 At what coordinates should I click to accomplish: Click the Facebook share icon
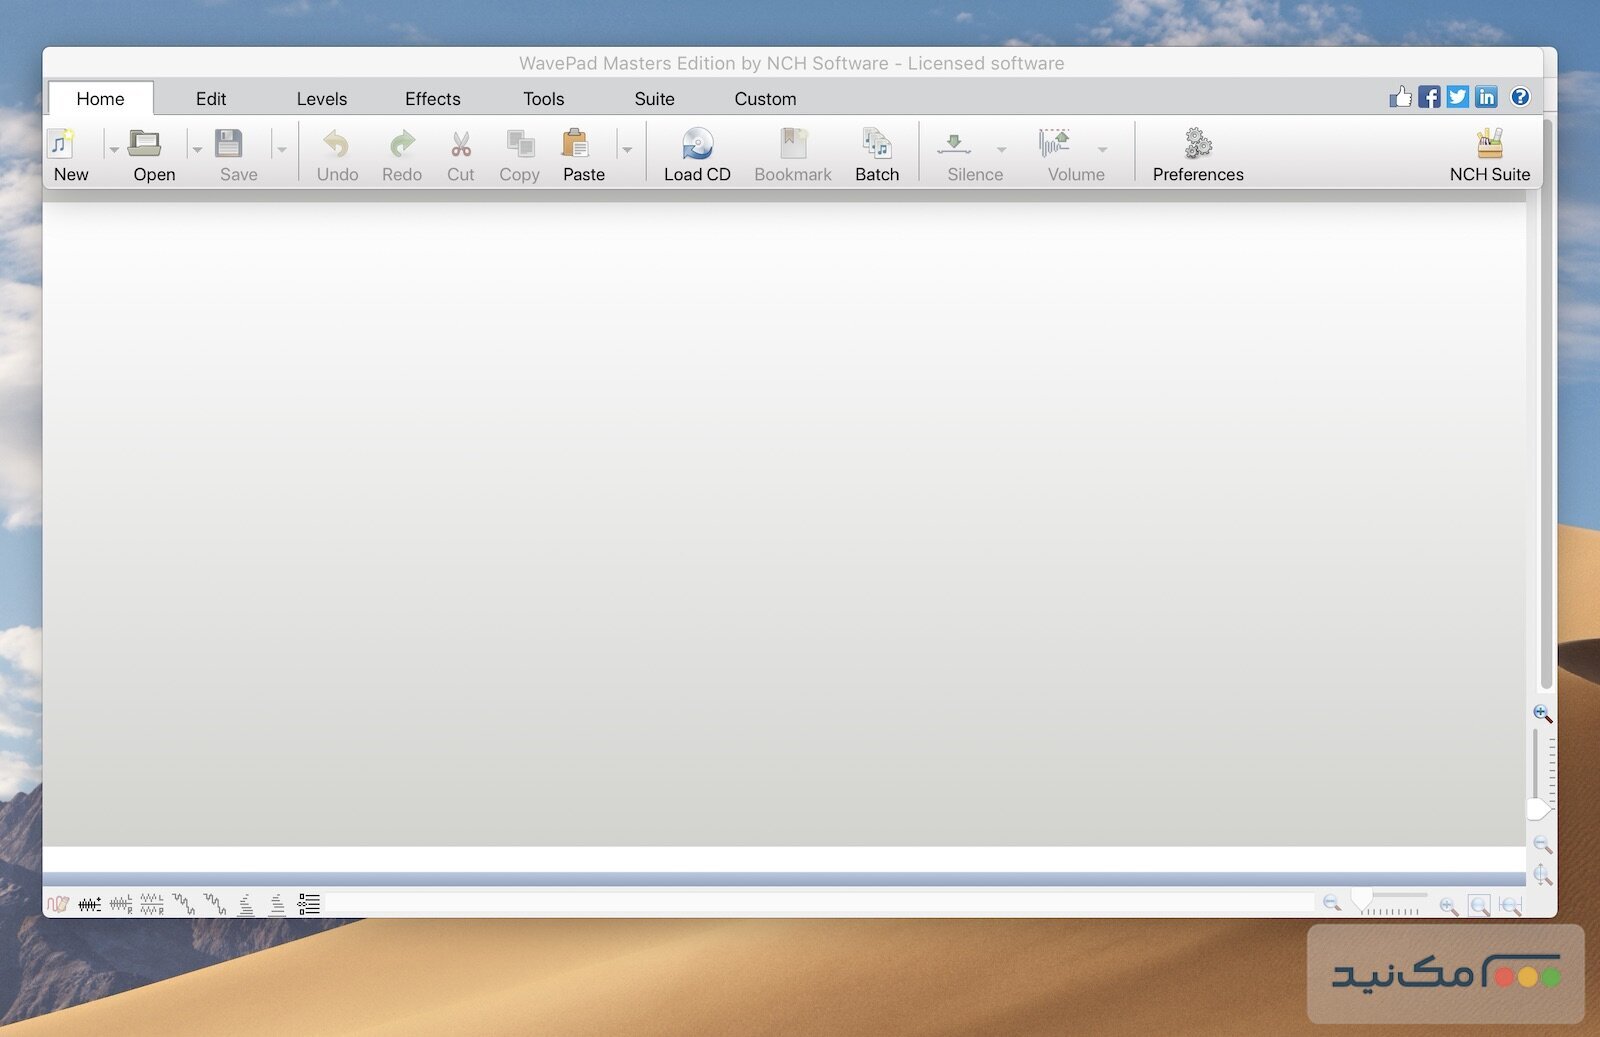click(1429, 97)
